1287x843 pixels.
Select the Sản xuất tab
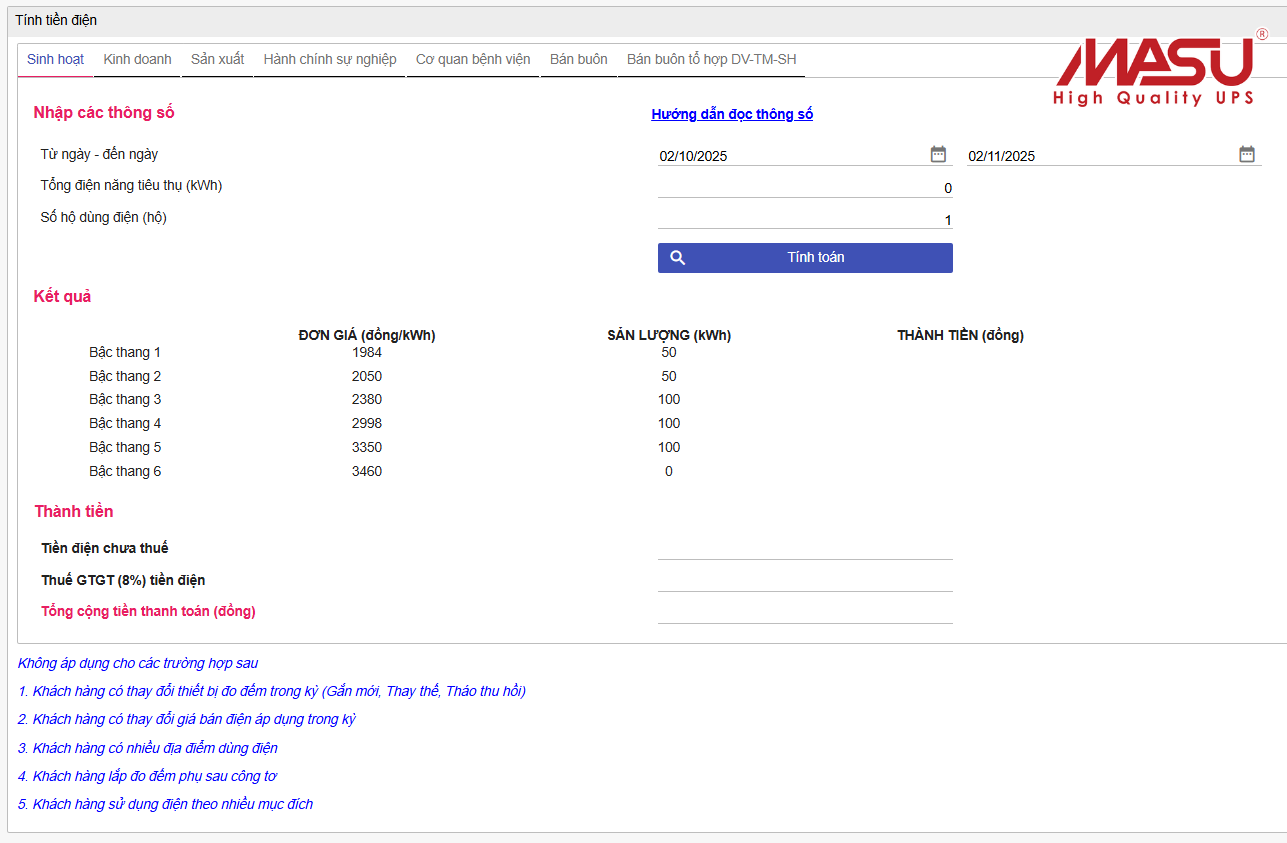click(217, 60)
